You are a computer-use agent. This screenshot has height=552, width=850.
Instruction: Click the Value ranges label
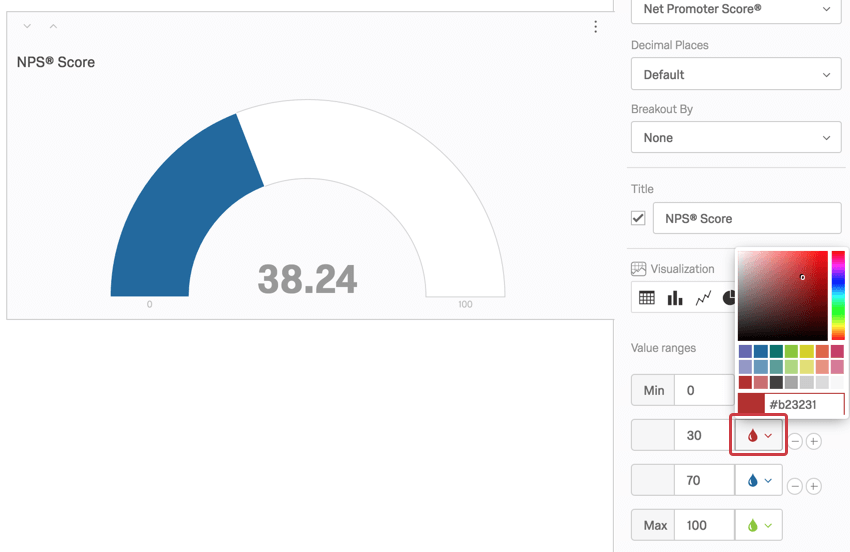point(664,348)
